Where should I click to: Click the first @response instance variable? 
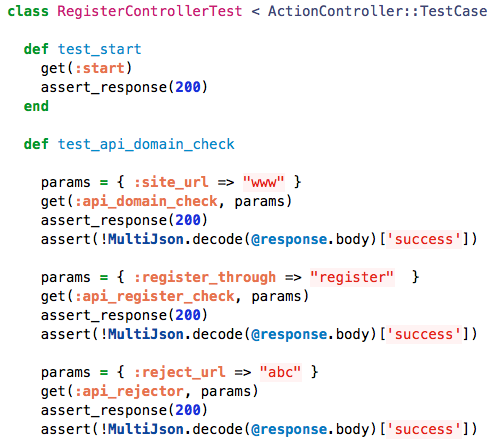point(289,239)
